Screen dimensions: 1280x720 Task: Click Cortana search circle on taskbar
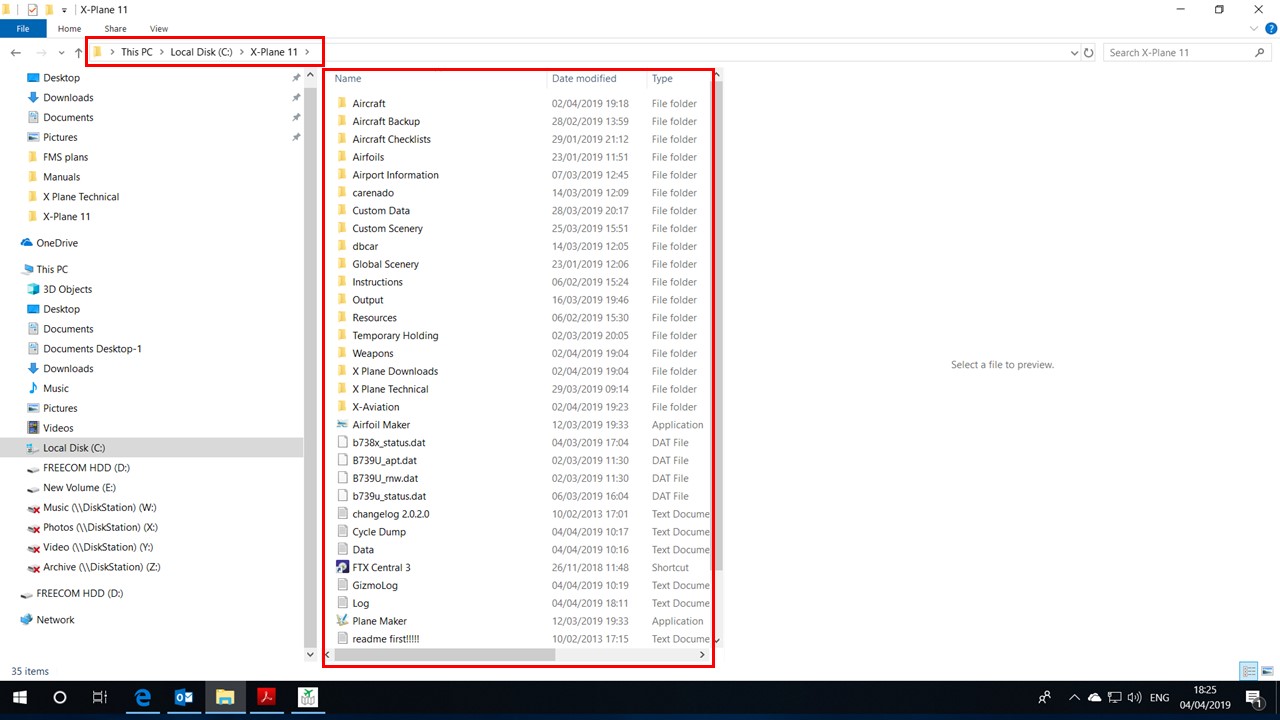59,697
